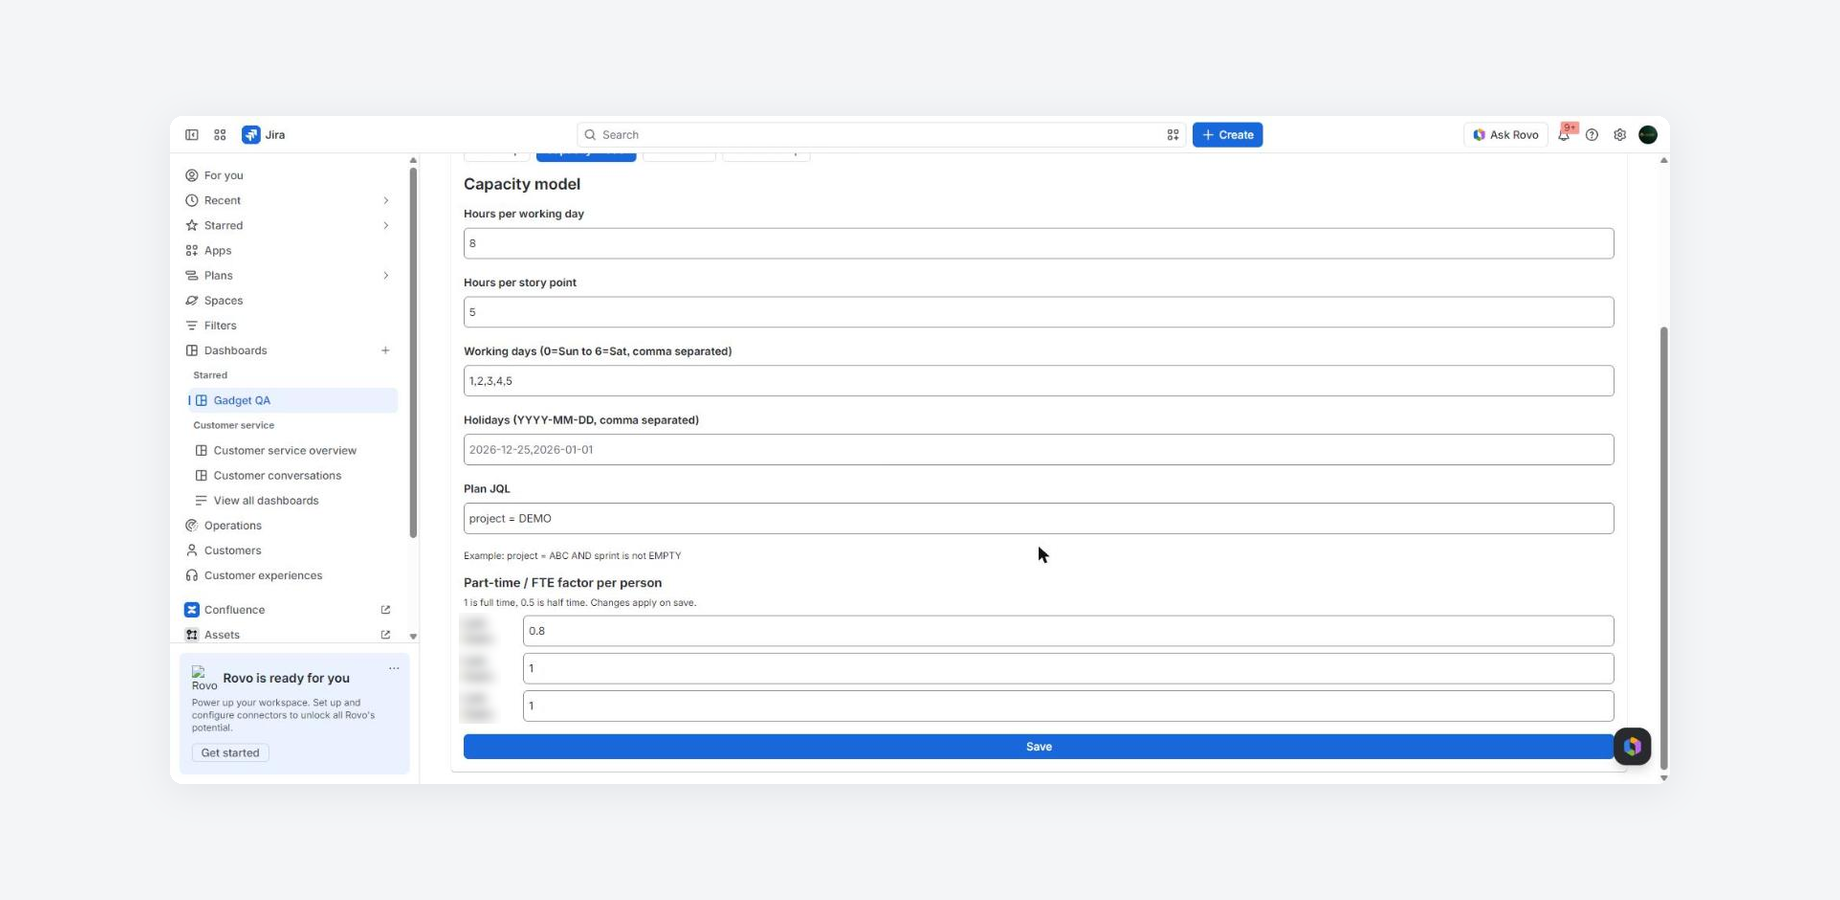1840x900 pixels.
Task: Click Get started in Rovo card
Action: (230, 753)
